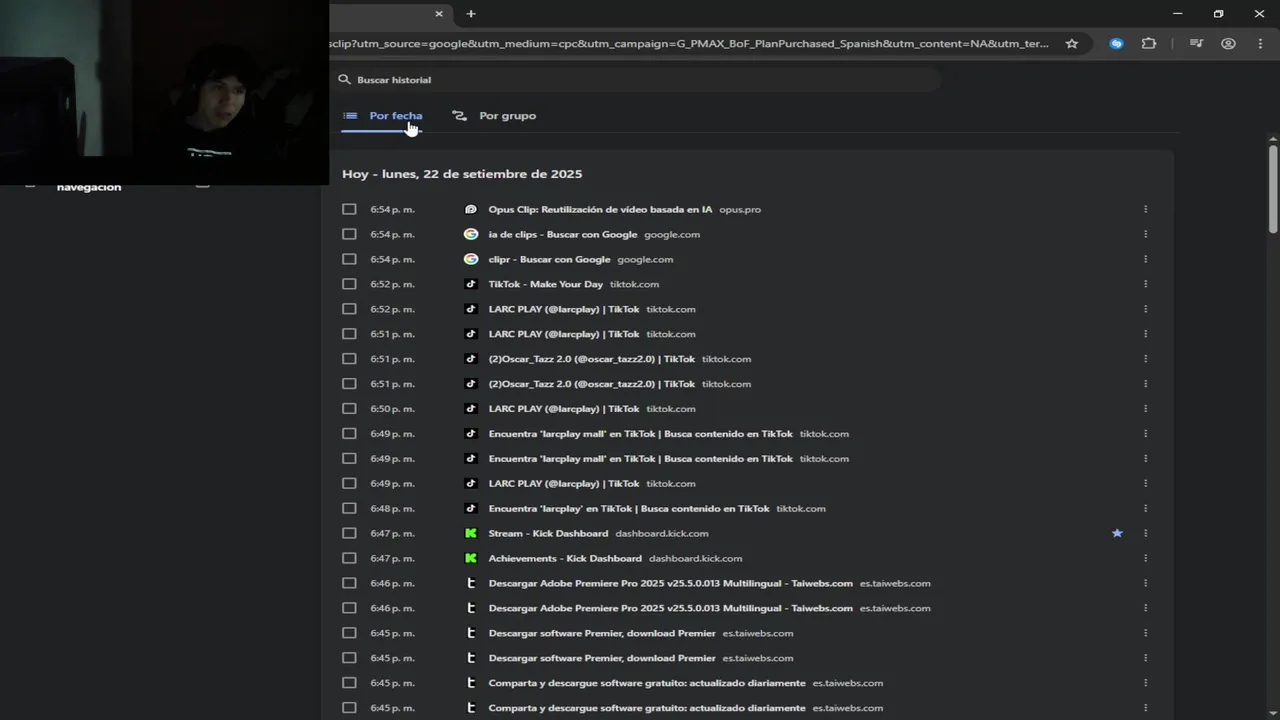This screenshot has height=720, width=1280.
Task: Check the 6:50 LARC PLAY entry
Action: coord(349,408)
